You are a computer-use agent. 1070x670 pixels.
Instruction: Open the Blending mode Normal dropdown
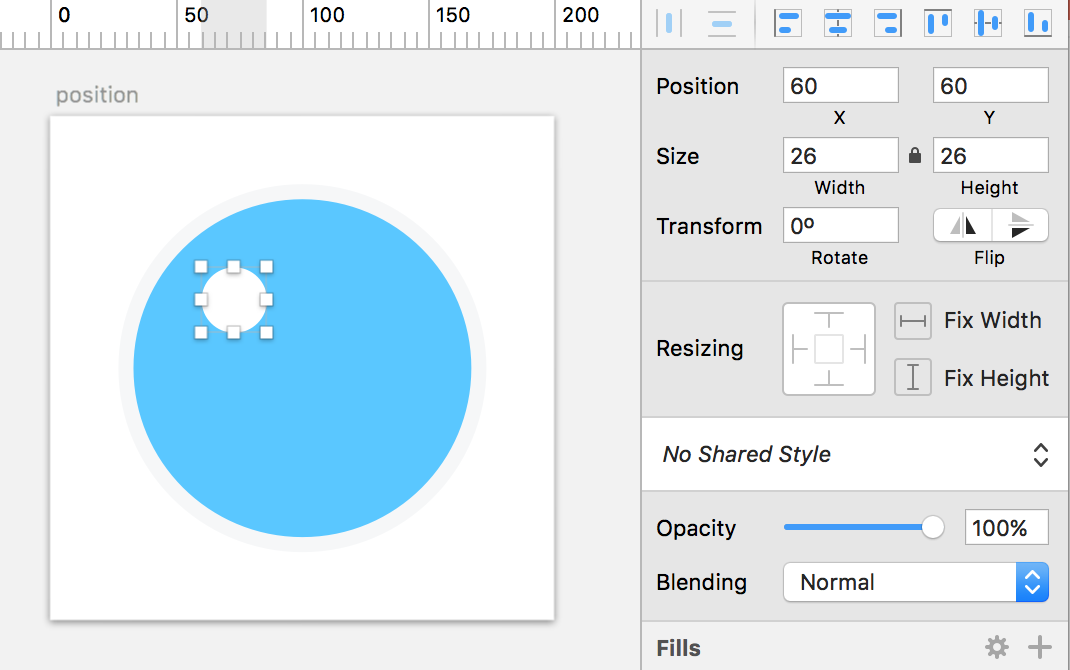[916, 582]
